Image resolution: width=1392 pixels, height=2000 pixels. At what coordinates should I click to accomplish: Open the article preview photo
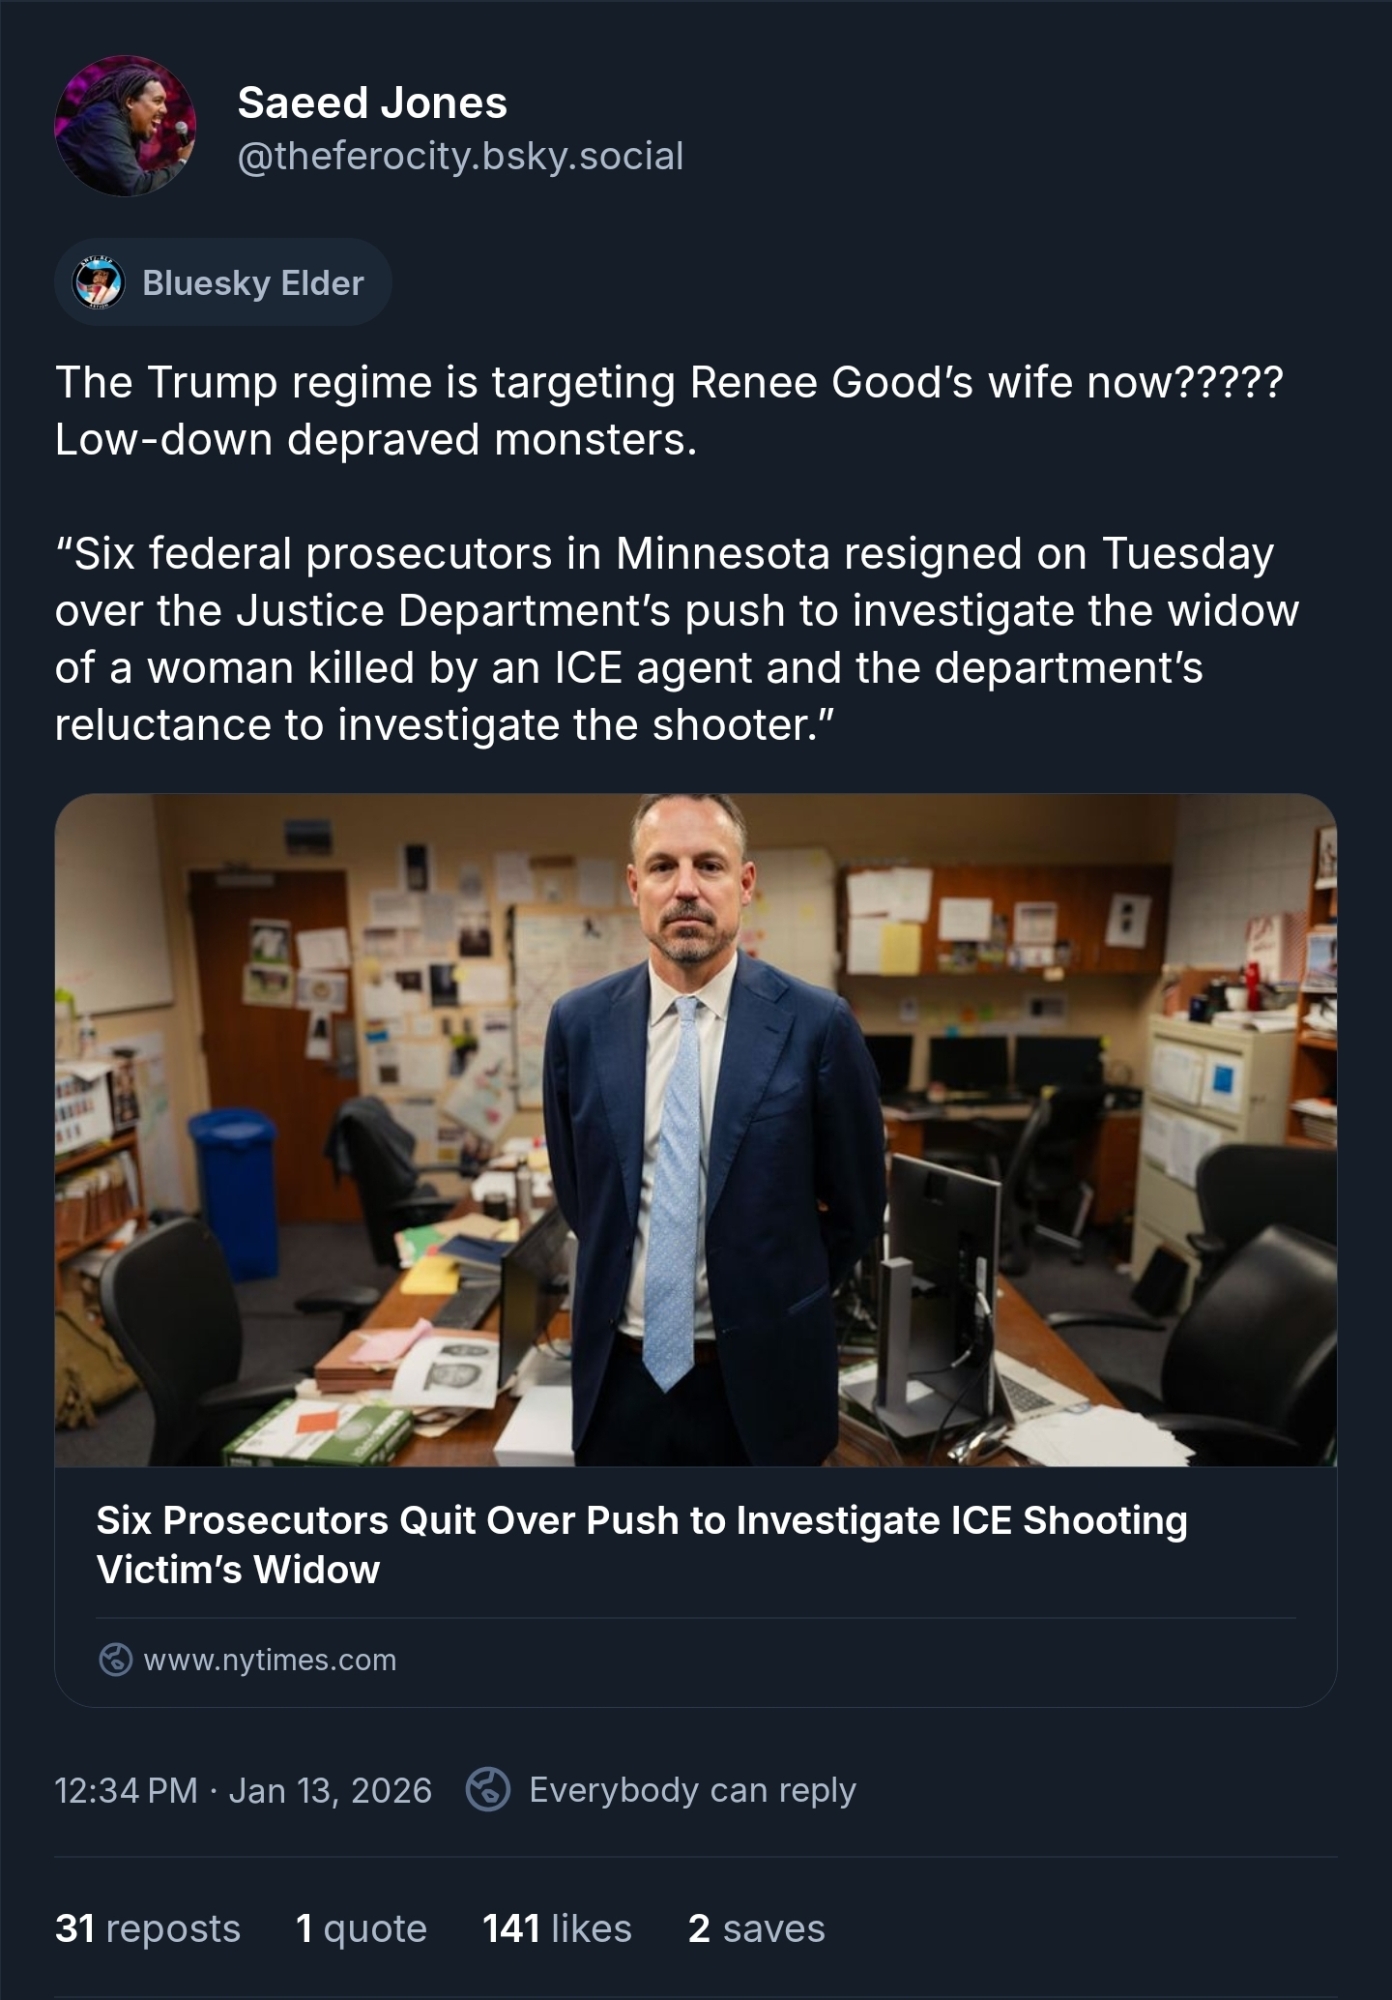tap(696, 1130)
